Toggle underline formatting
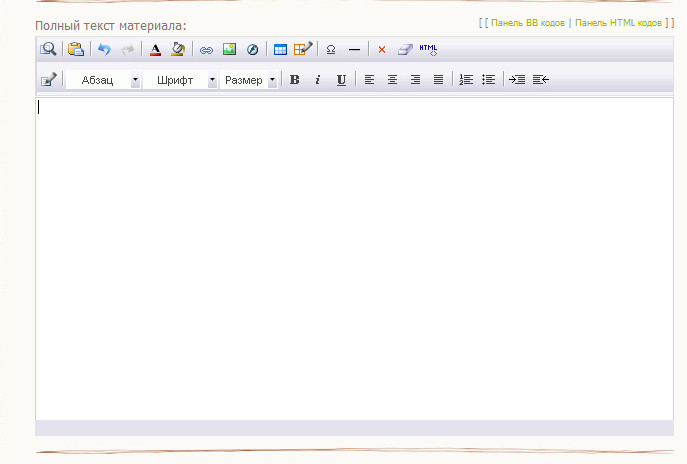Image resolution: width=687 pixels, height=464 pixels. click(341, 80)
